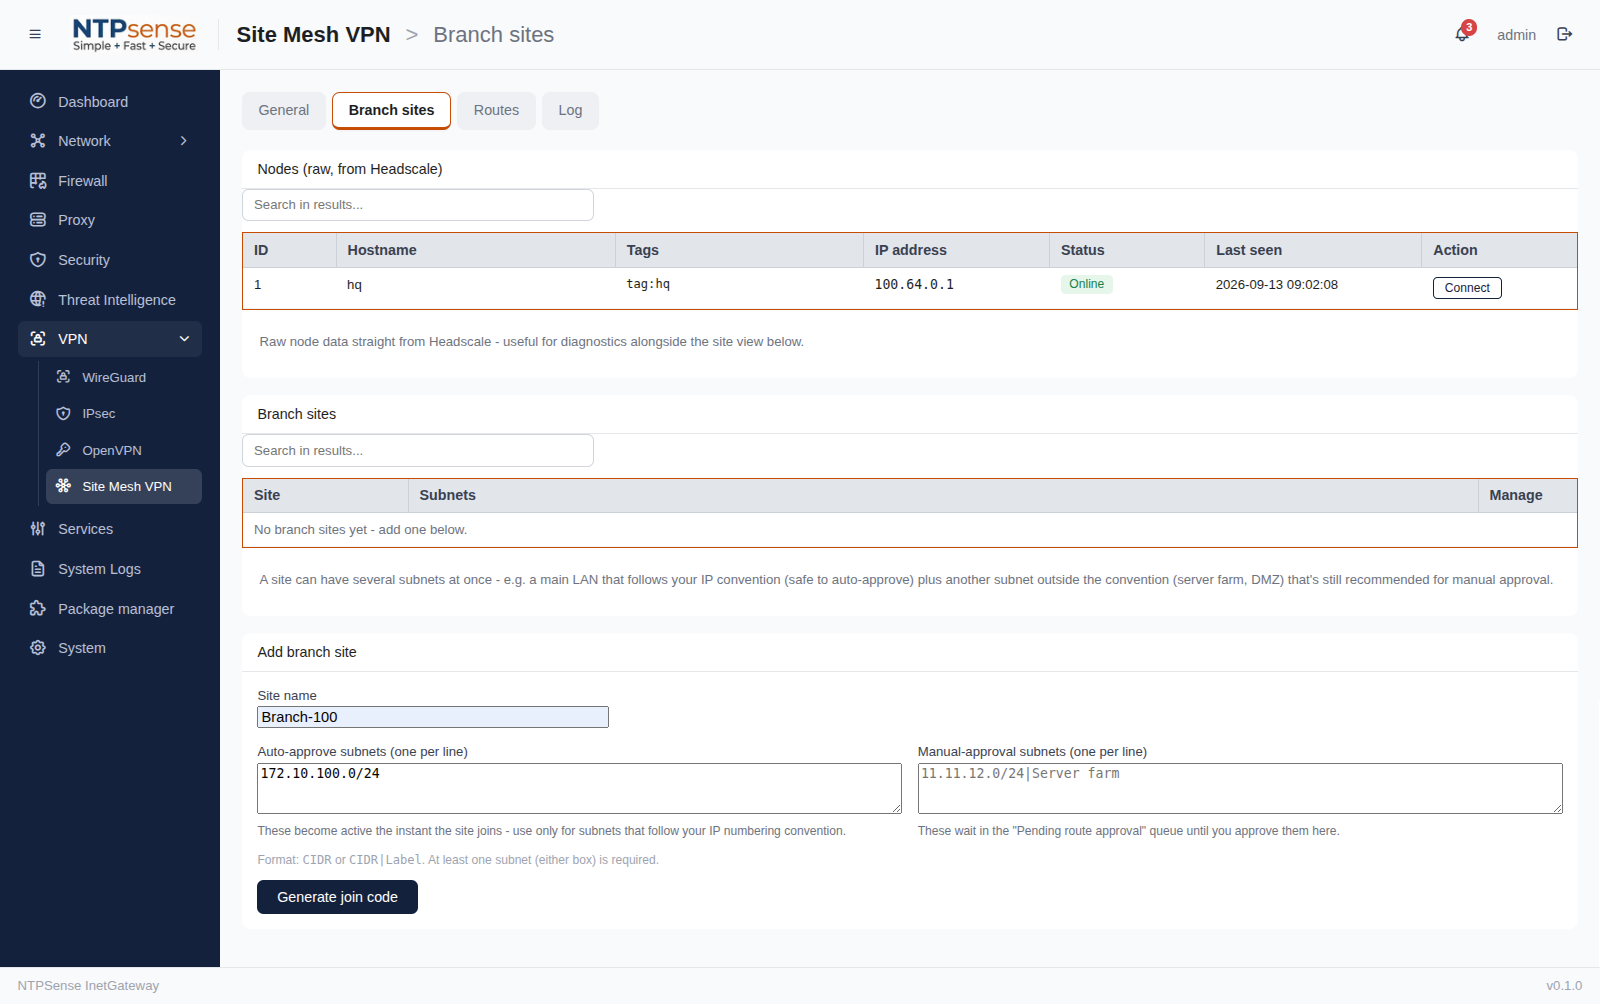Click the IPsec shield icon
Image resolution: width=1600 pixels, height=1005 pixels.
coord(63,413)
